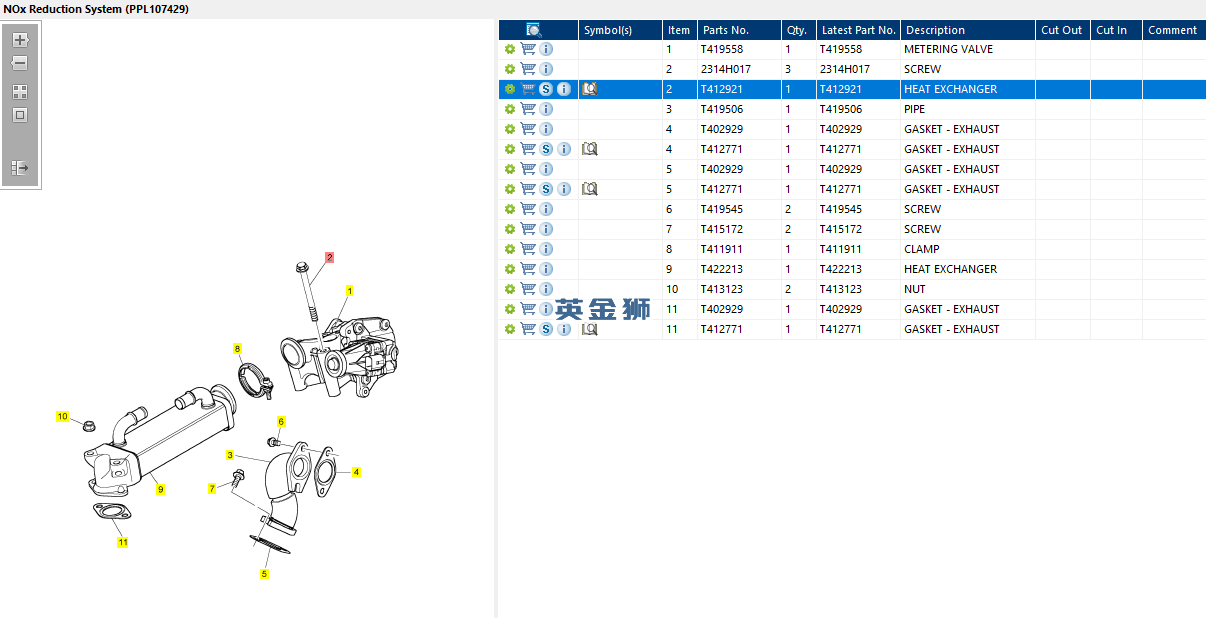
Task: Click the S icon on selected T412921 row
Action: pyautogui.click(x=546, y=89)
